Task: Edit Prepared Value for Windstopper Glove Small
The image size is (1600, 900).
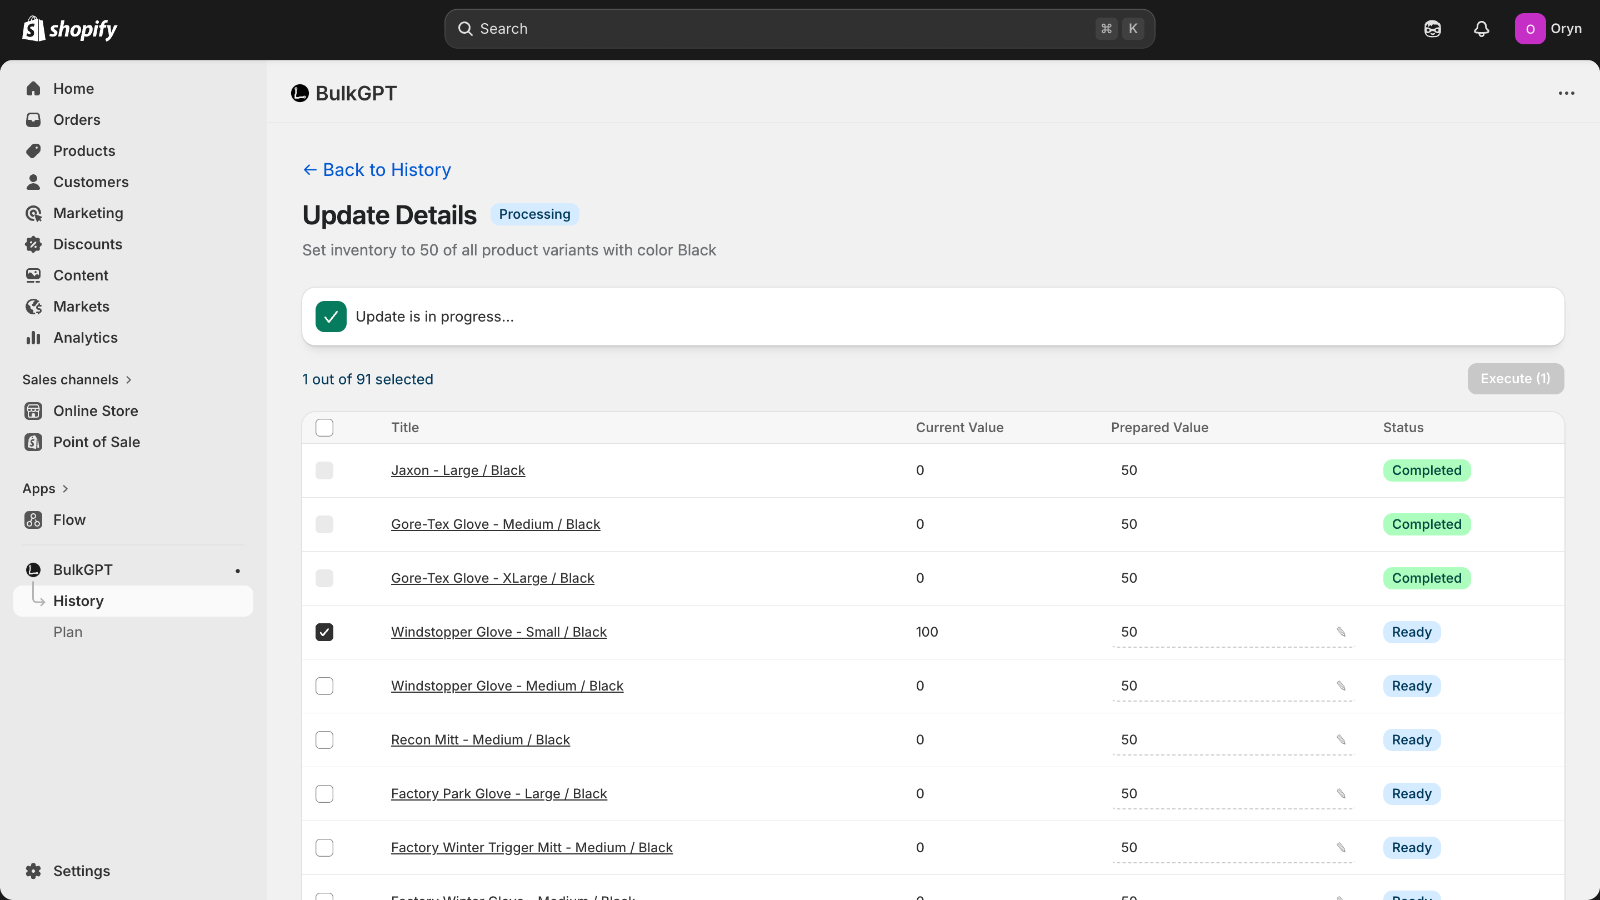Action: point(1340,632)
